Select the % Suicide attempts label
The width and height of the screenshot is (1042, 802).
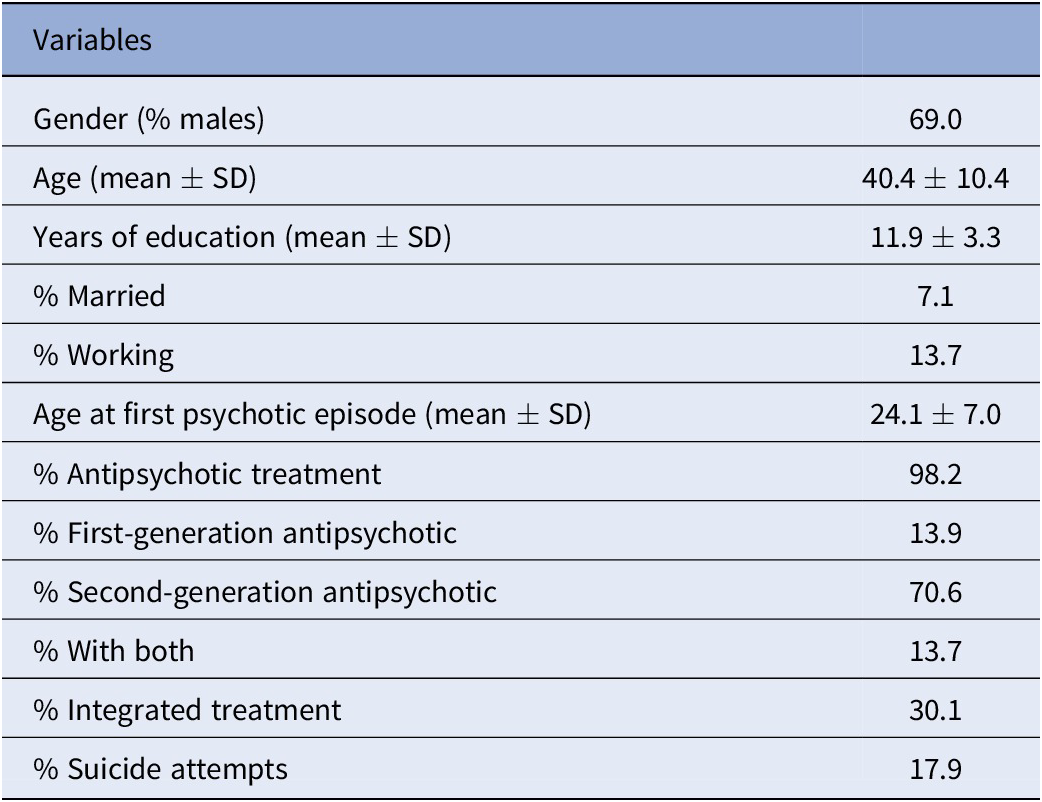tap(161, 769)
